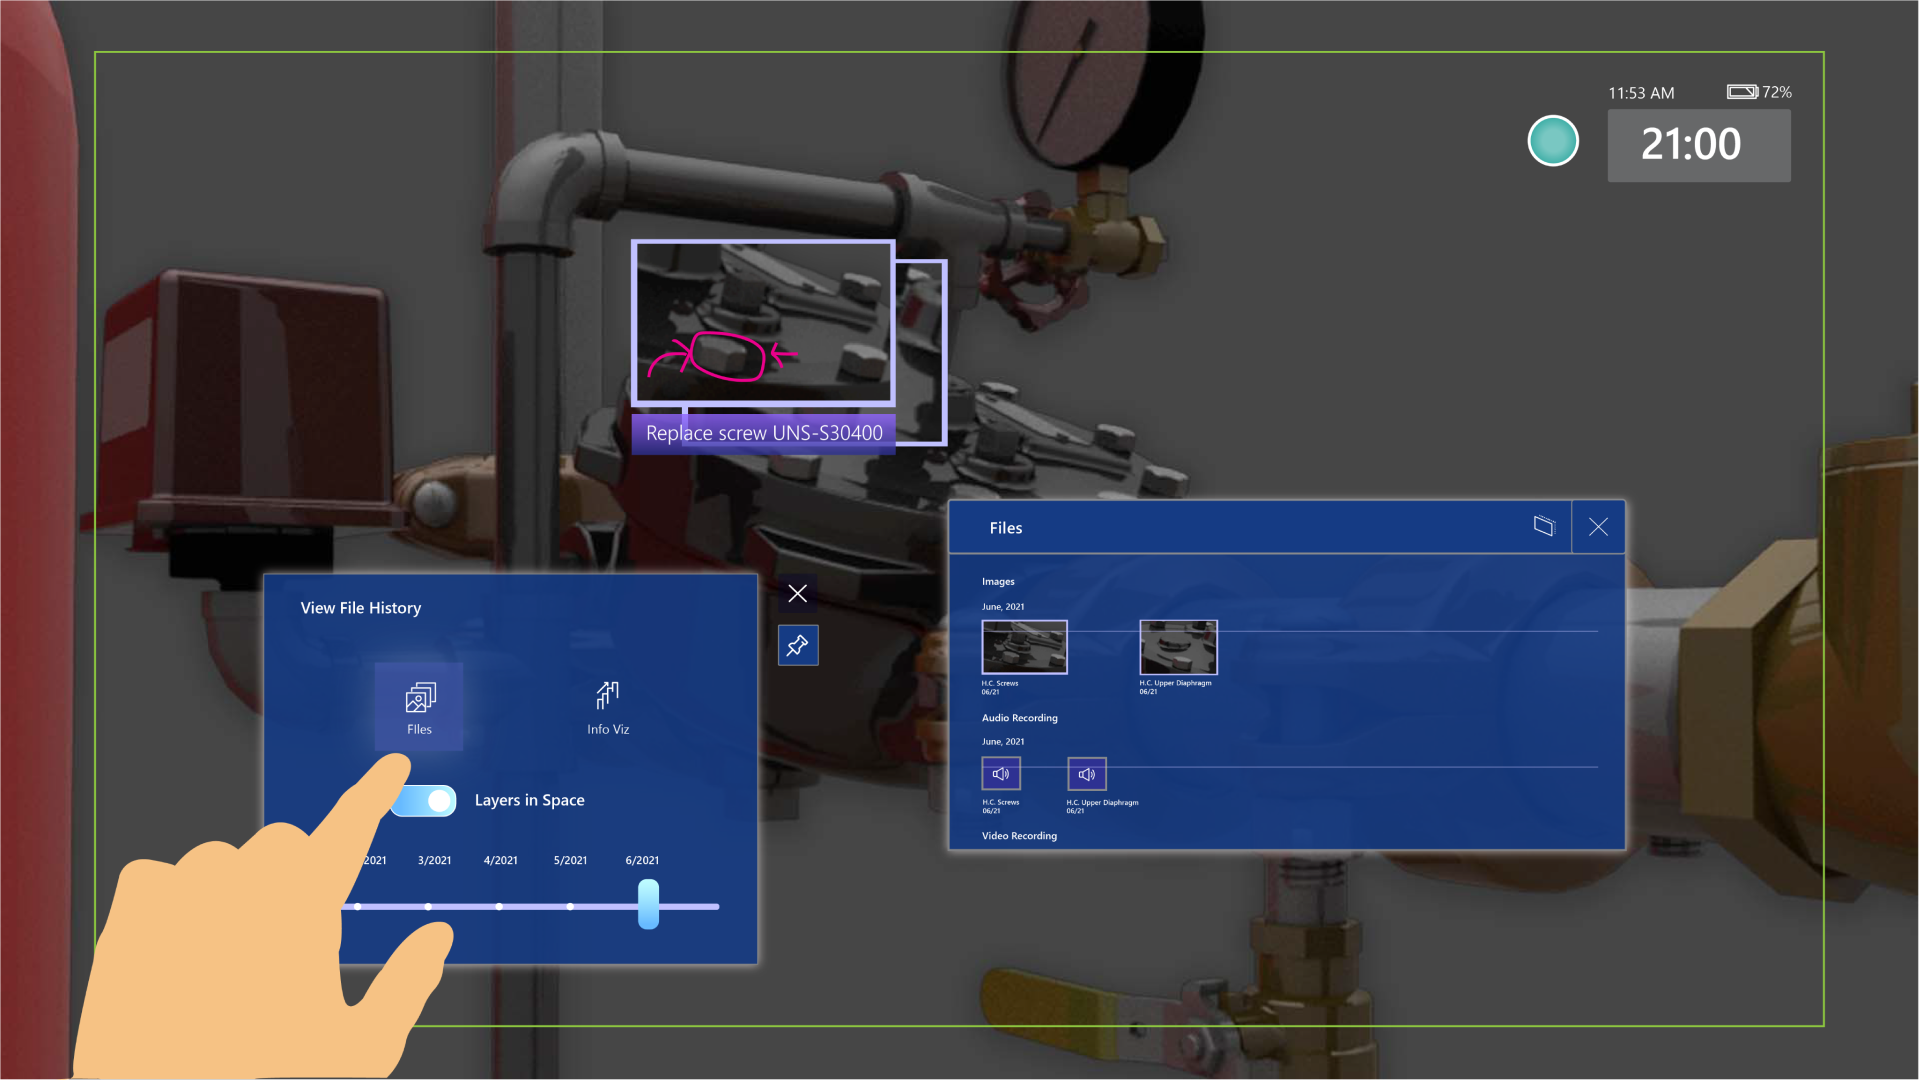The height and width of the screenshot is (1080, 1919).
Task: Open the Info Viz option
Action: pos(608,707)
